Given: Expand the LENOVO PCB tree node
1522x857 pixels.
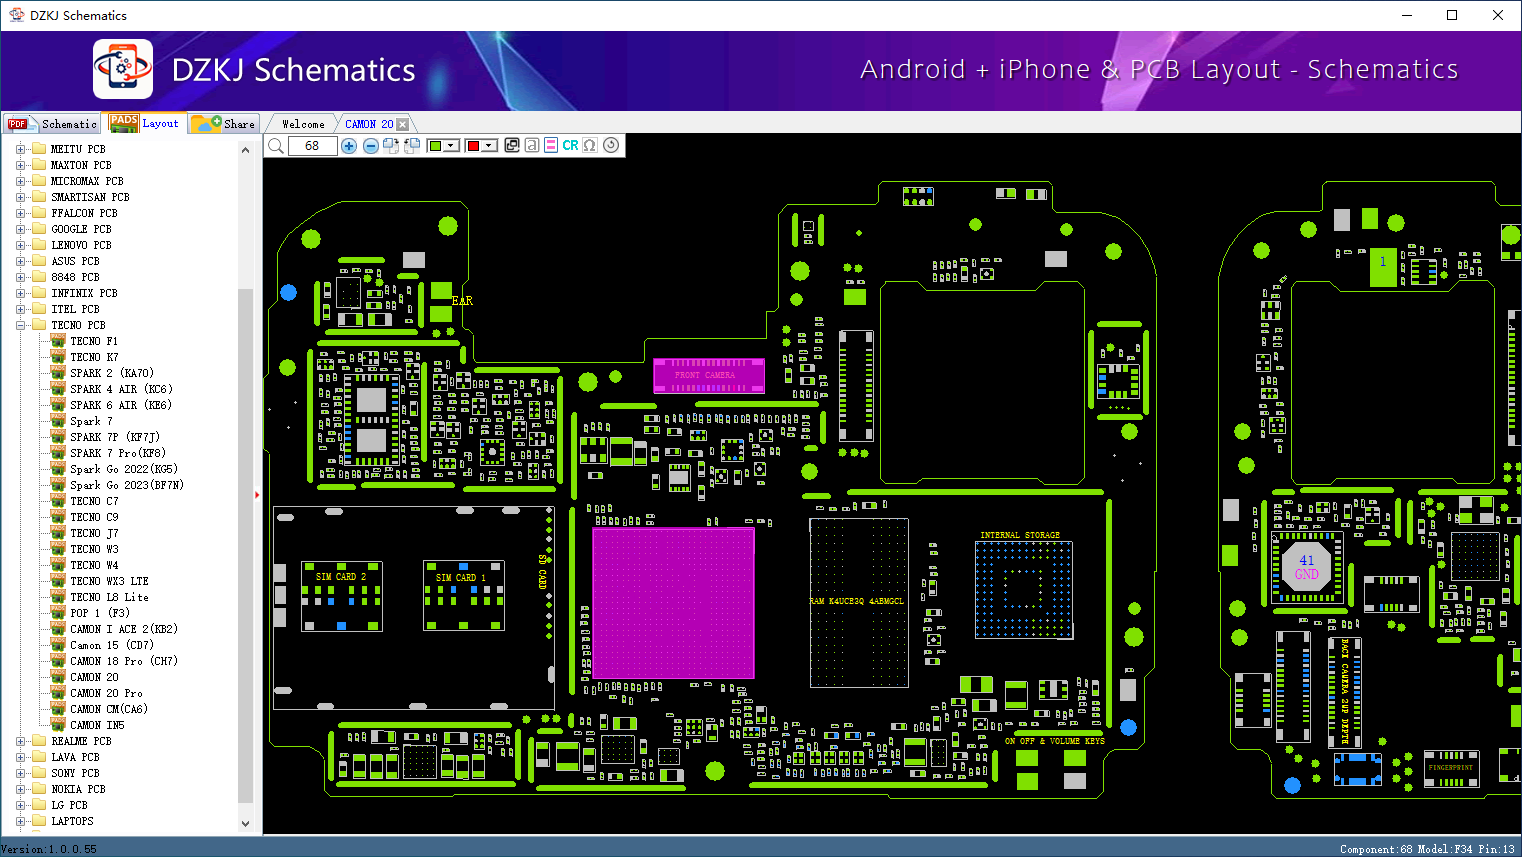Looking at the screenshot, I should tap(20, 245).
